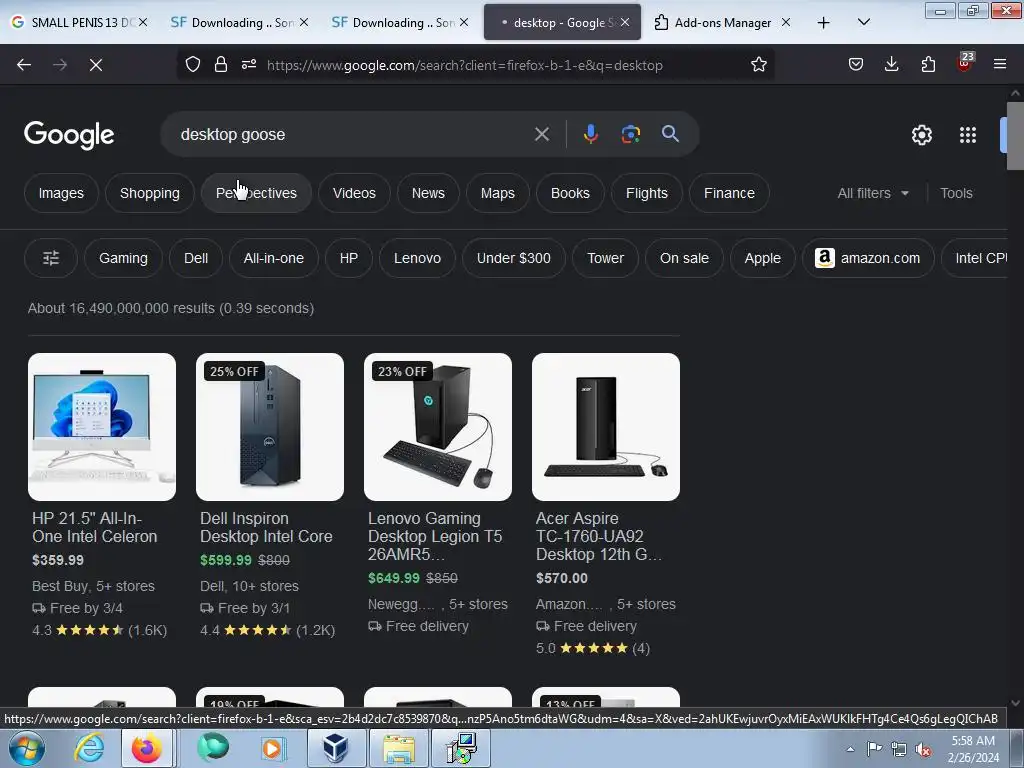This screenshot has width=1024, height=768.
Task: Go to the Google logo homepage
Action: coord(69,135)
